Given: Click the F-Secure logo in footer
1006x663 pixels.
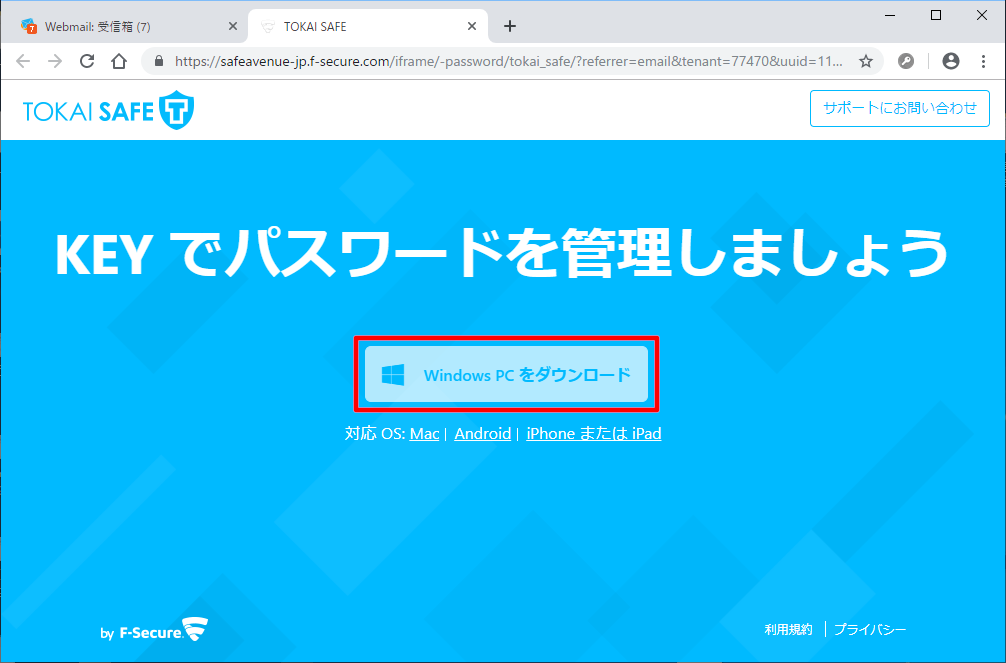Looking at the screenshot, I should point(154,630).
